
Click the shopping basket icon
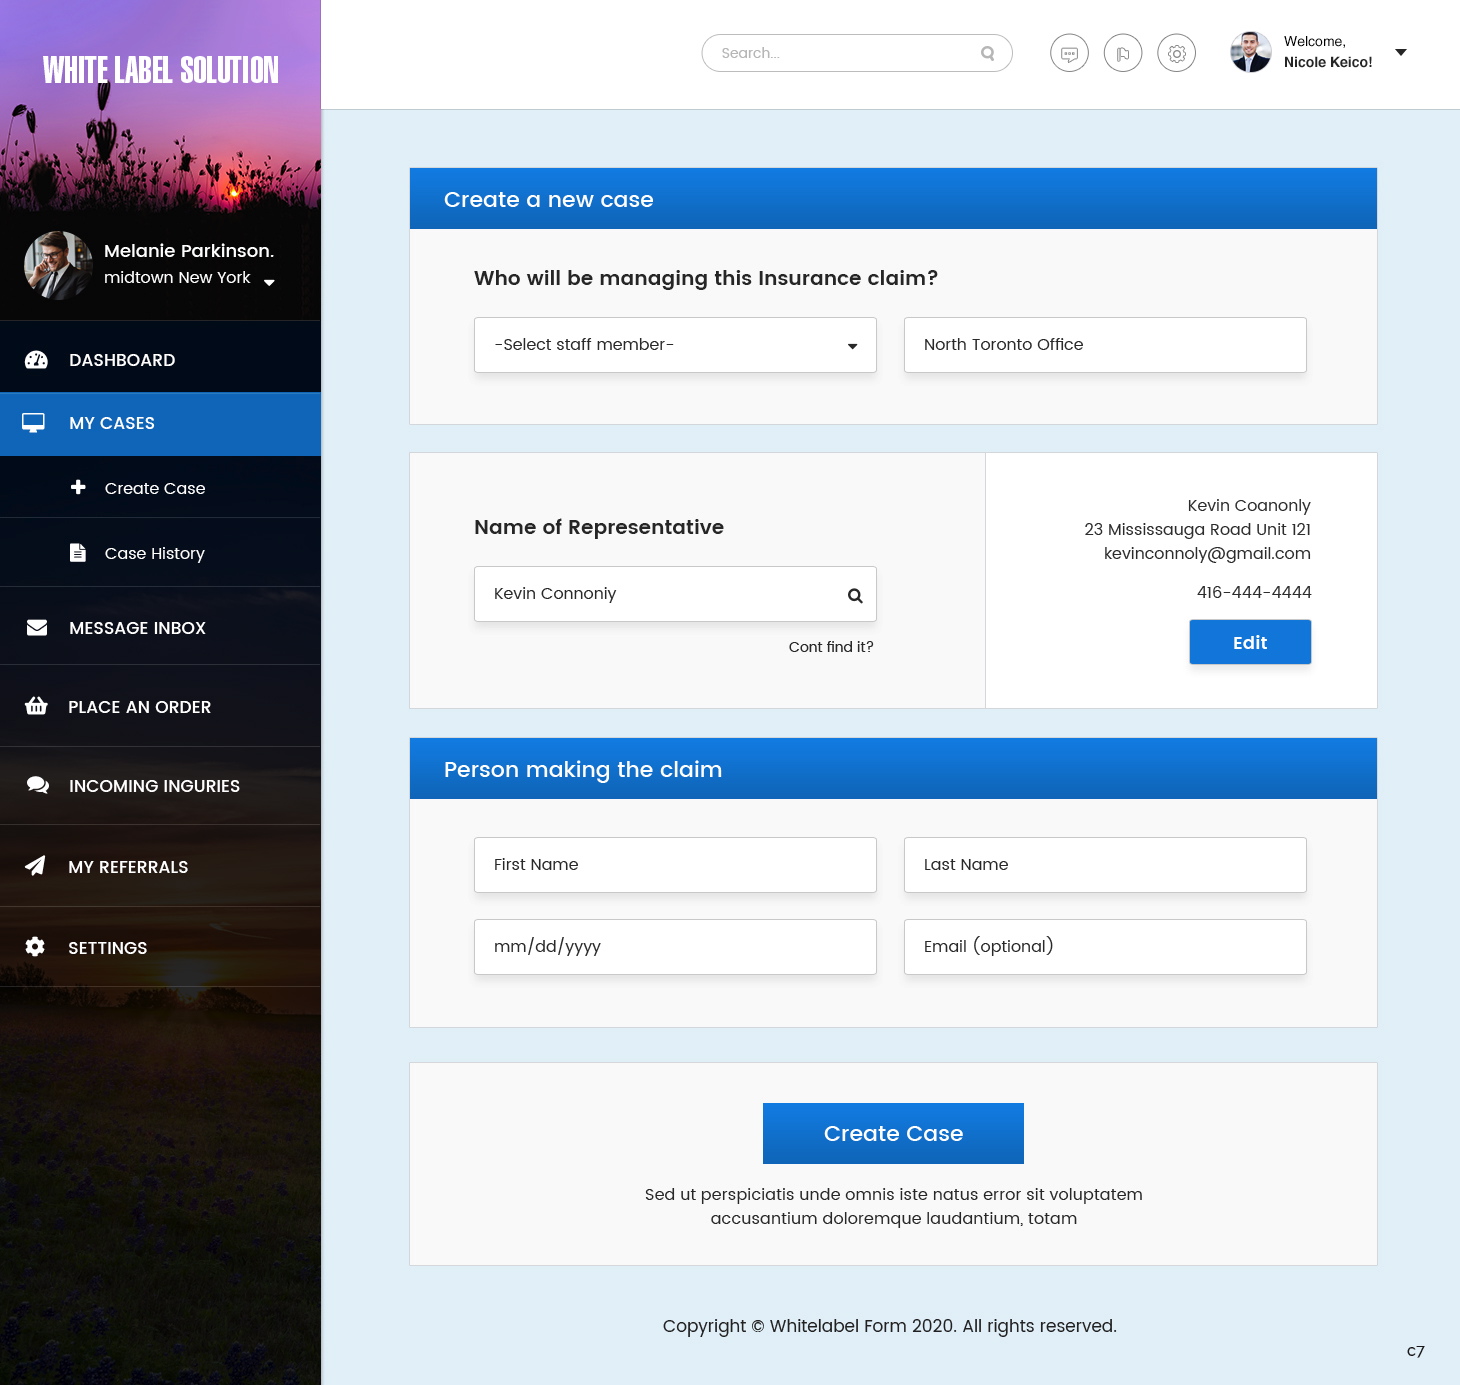[x=36, y=706]
